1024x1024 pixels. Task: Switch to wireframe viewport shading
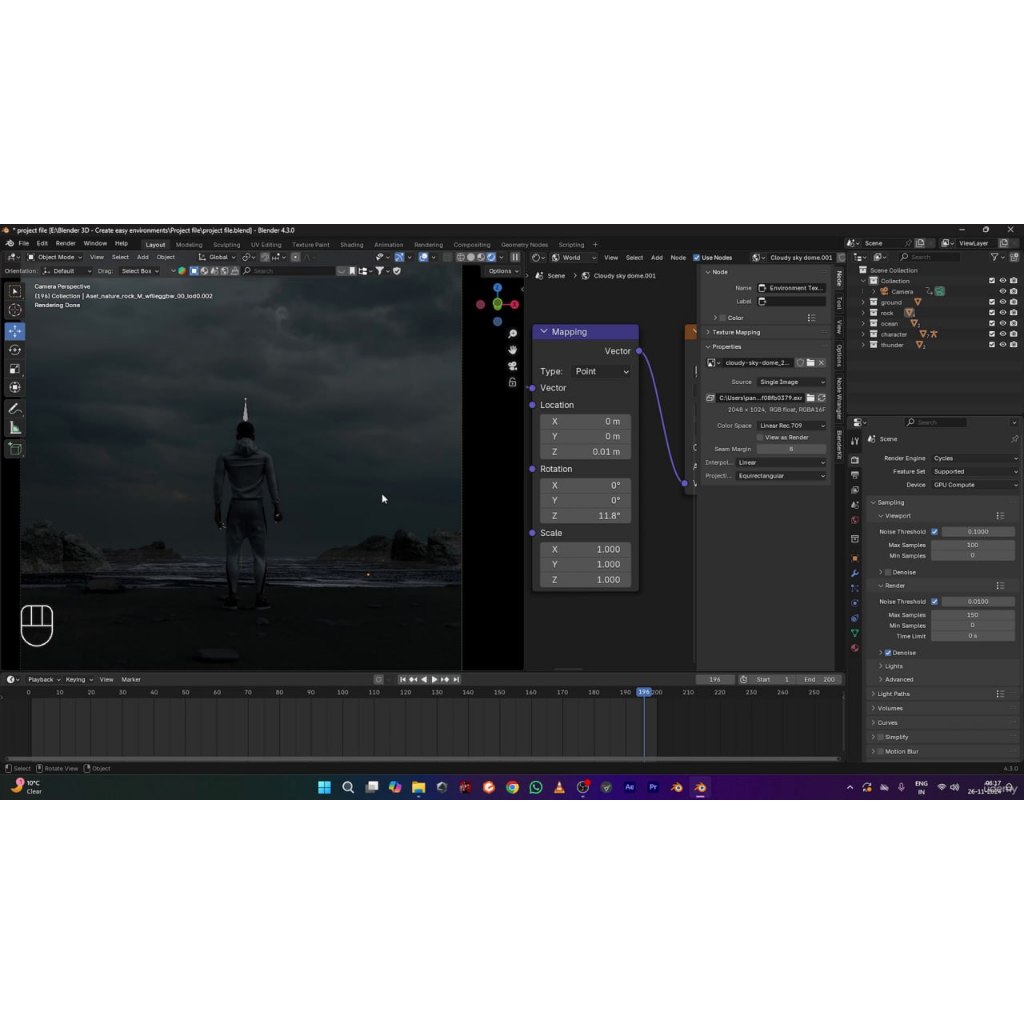click(460, 257)
